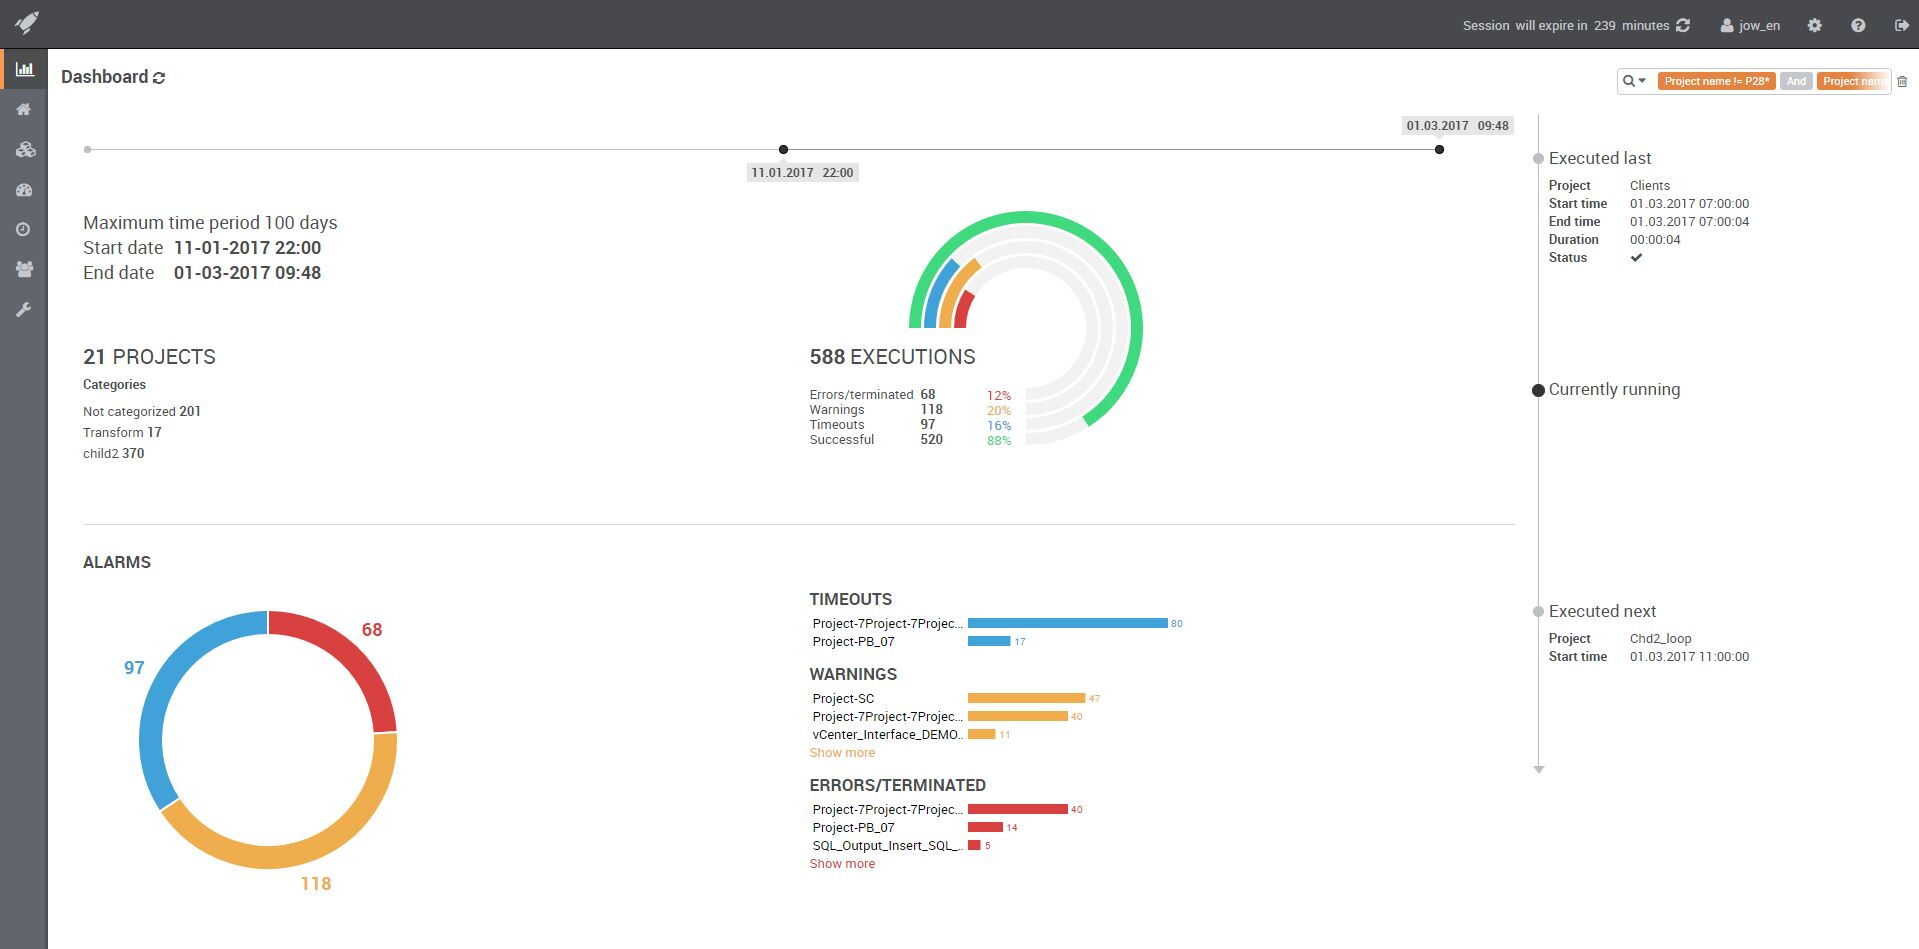
Task: Open the settings gear icon
Action: pyautogui.click(x=1814, y=26)
